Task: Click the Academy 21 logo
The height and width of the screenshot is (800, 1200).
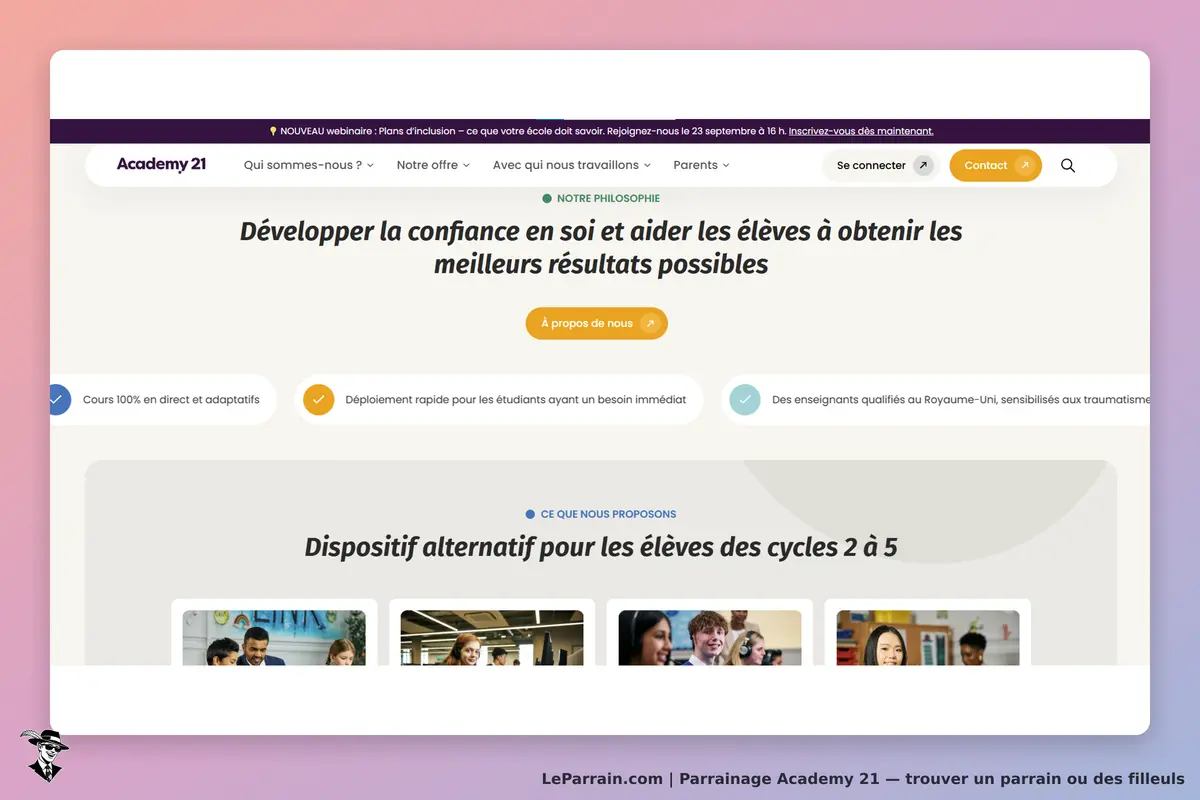Action: 161,165
